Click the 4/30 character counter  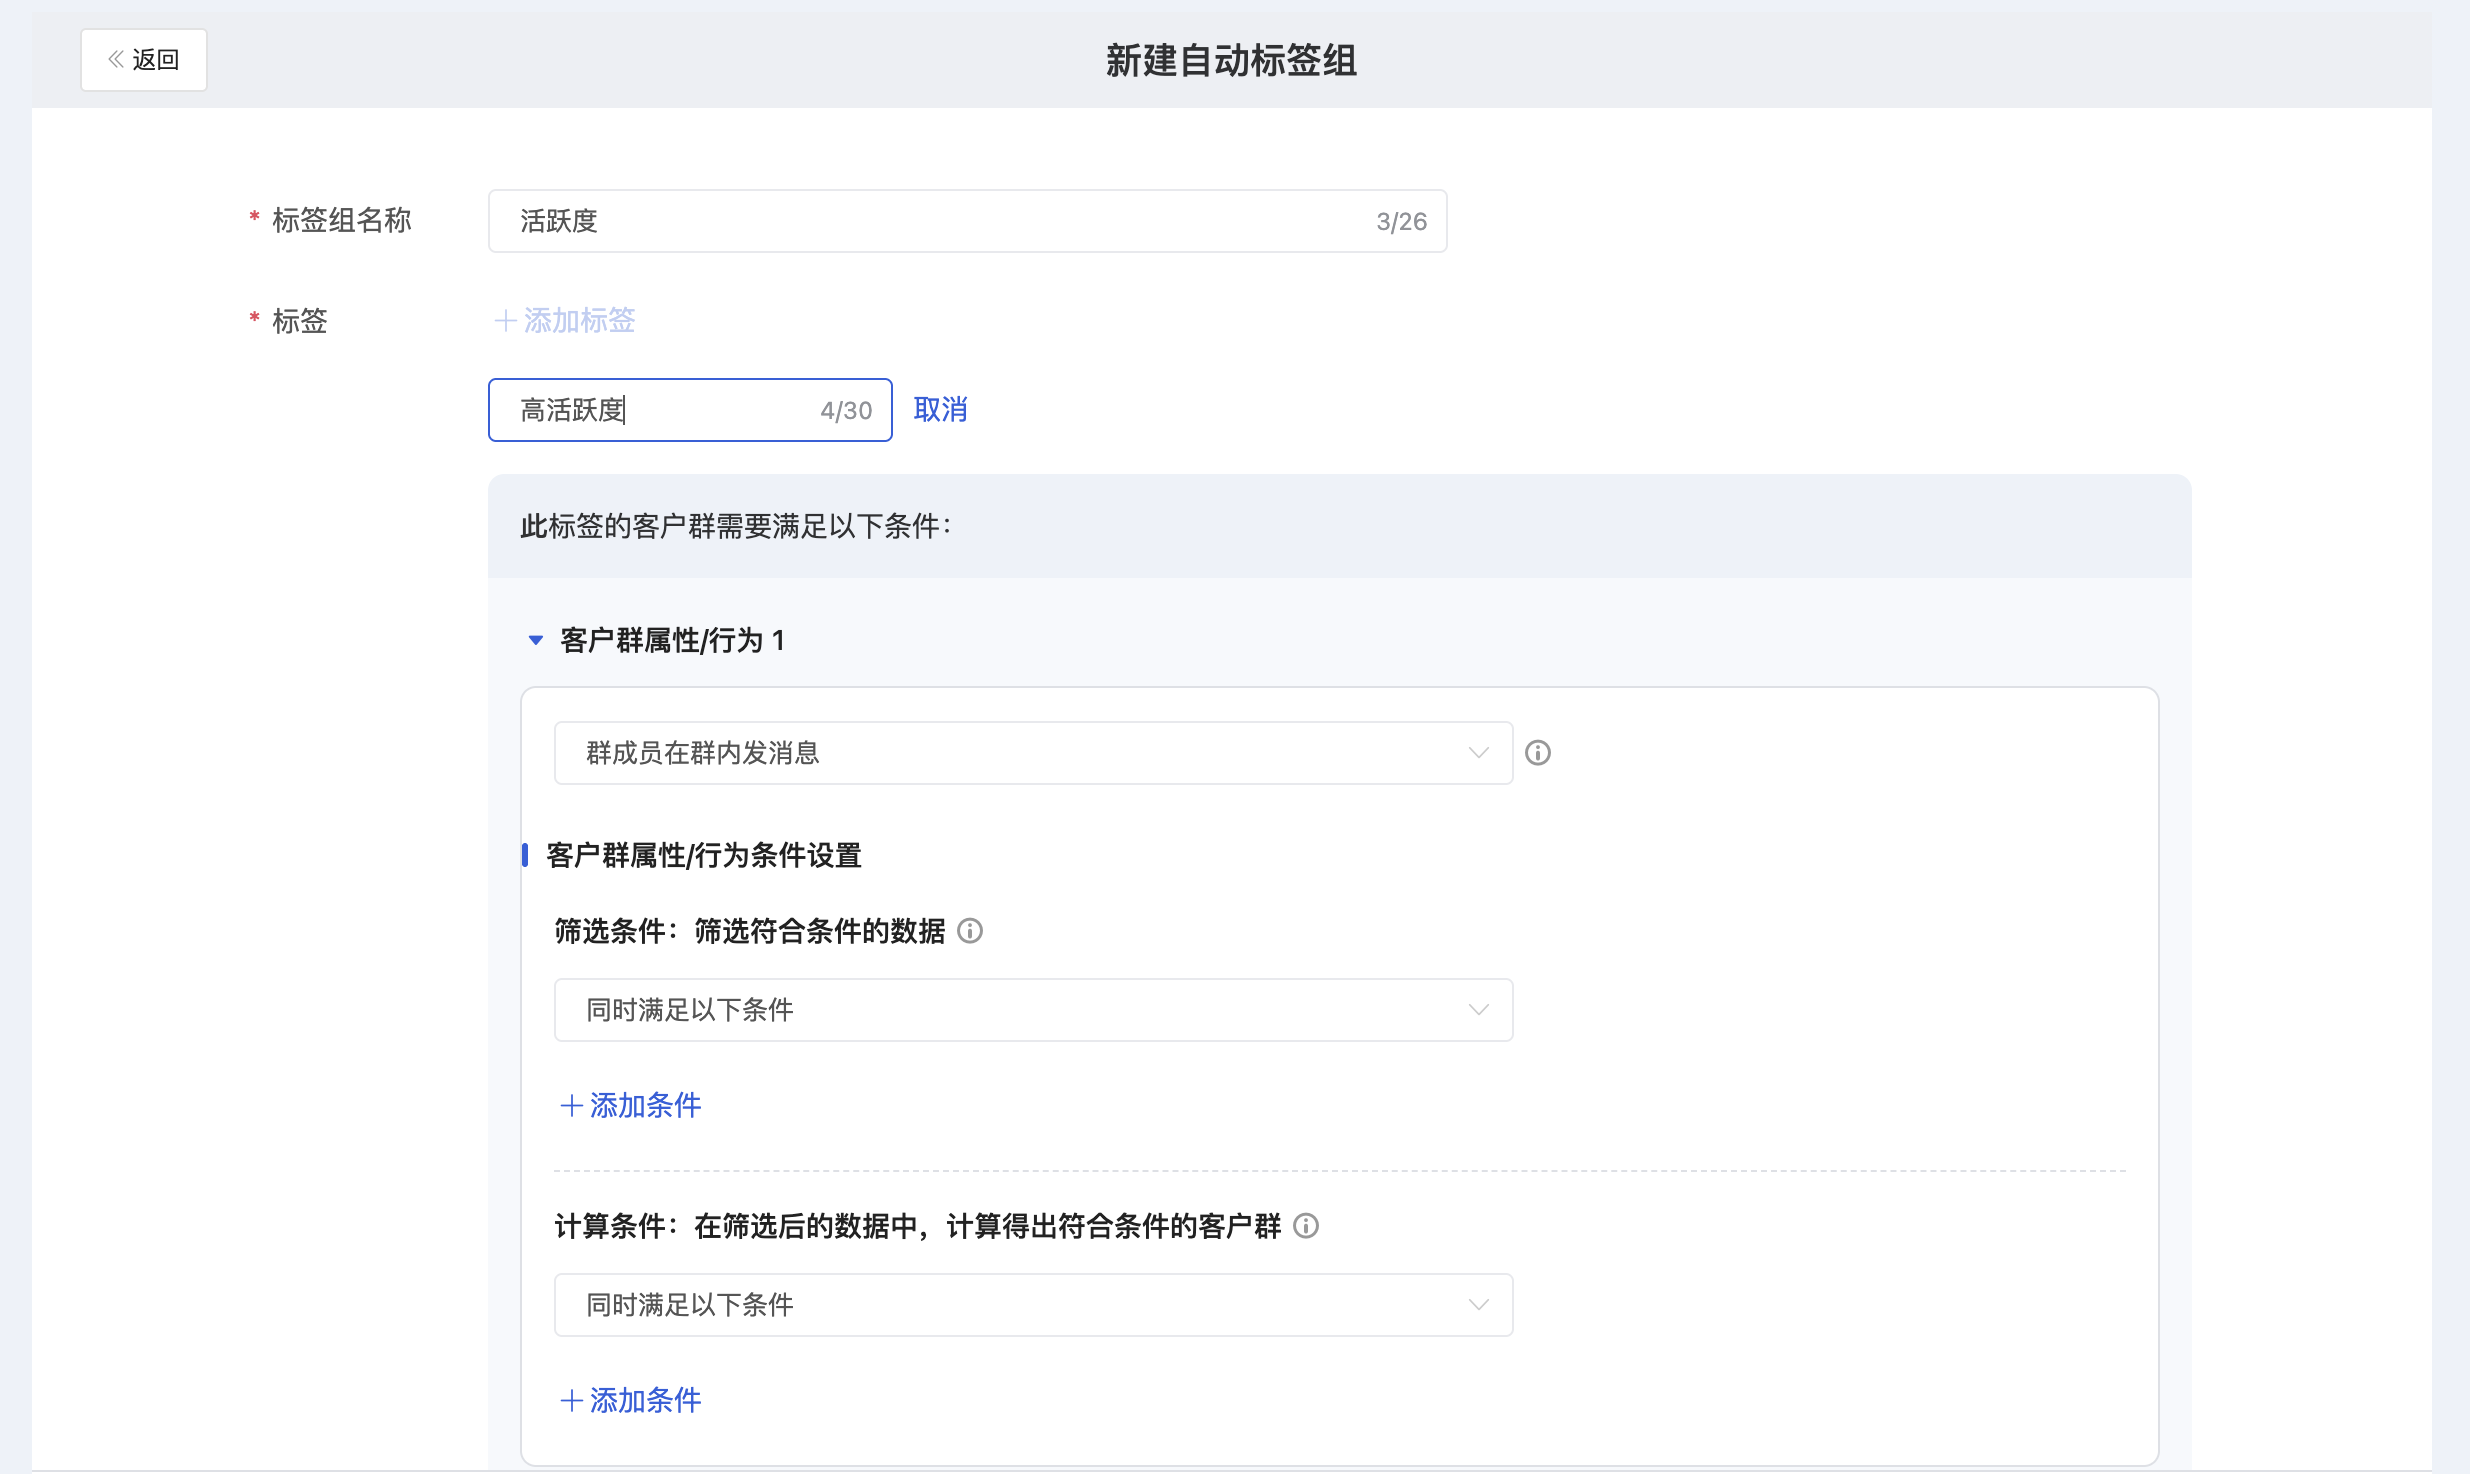click(846, 411)
